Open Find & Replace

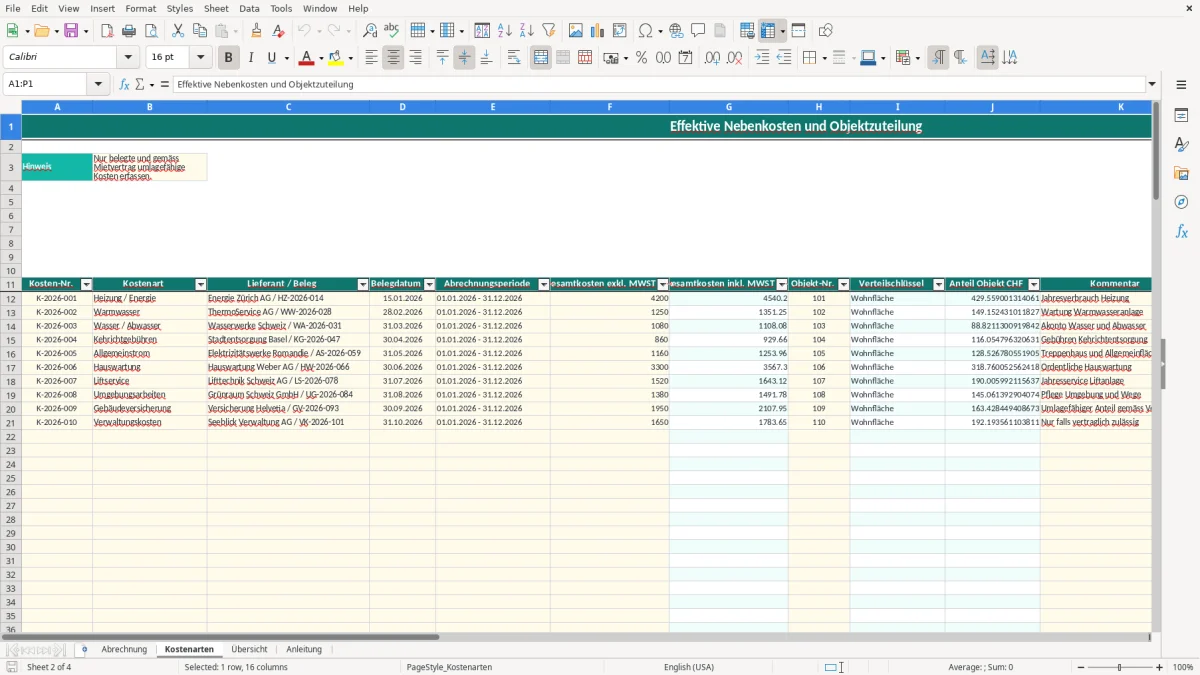[370, 31]
